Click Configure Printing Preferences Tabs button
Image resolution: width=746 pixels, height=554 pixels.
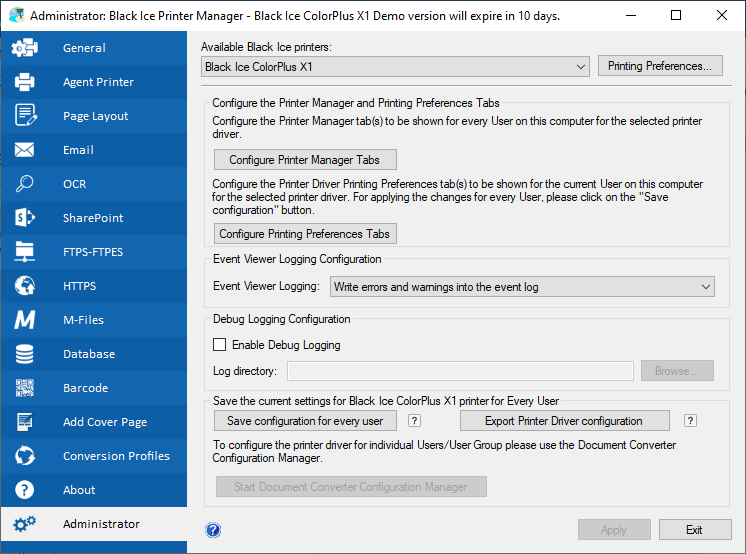click(x=305, y=234)
